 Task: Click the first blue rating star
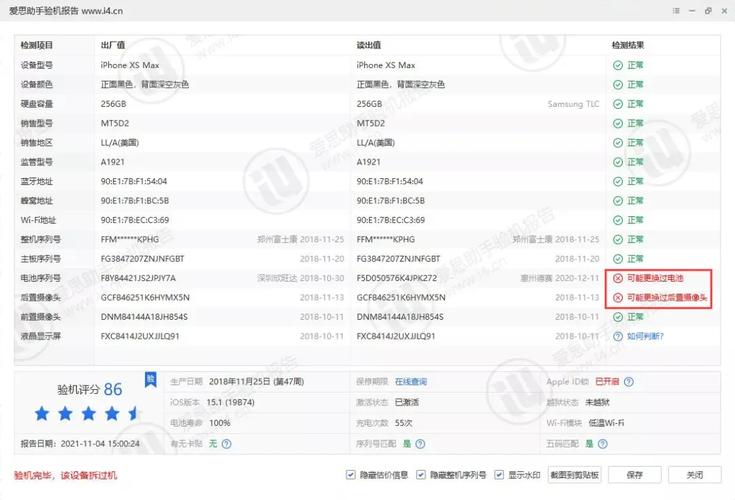42,413
